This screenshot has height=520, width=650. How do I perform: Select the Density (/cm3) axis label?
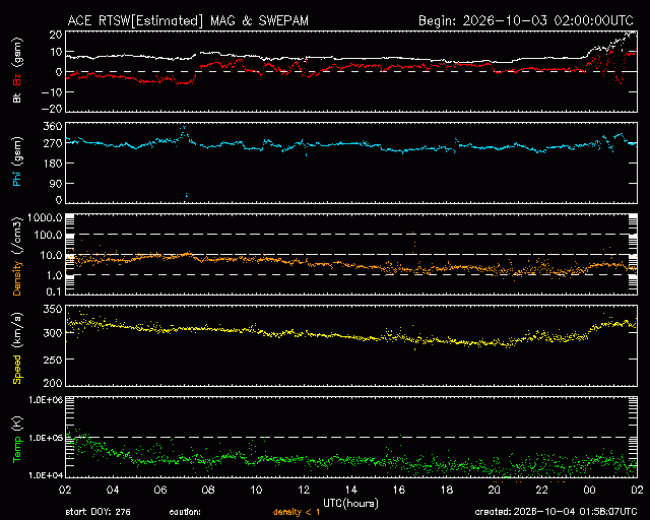pyautogui.click(x=17, y=256)
